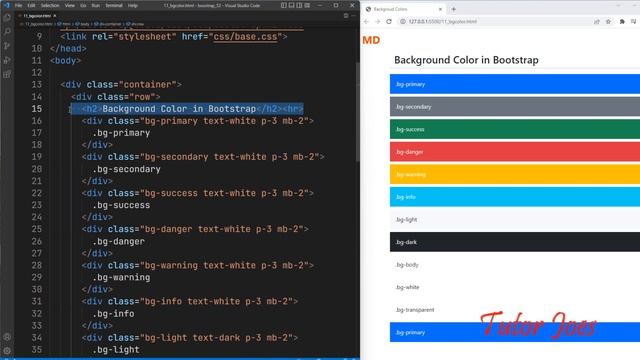Screen dimensions: 640x360
Task: Click the div.row breadcrumb segment
Action: [x=135, y=24]
